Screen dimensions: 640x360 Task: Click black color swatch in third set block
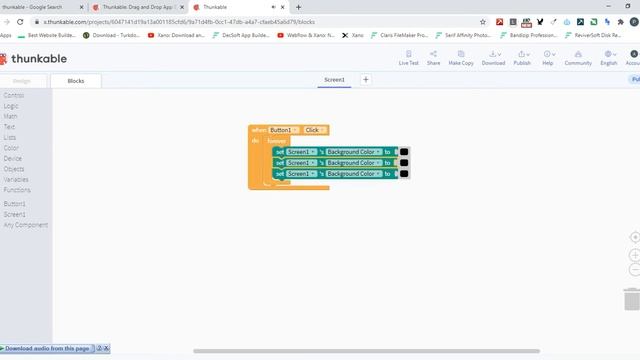[x=404, y=174]
